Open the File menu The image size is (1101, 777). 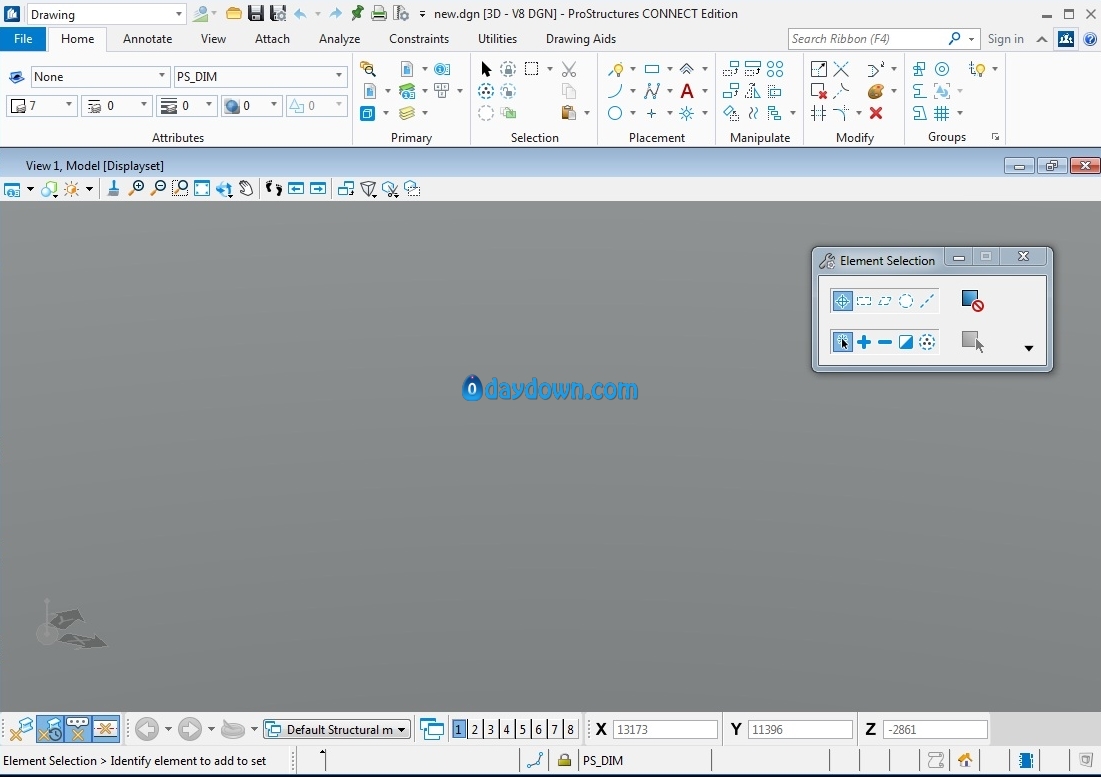pos(23,39)
